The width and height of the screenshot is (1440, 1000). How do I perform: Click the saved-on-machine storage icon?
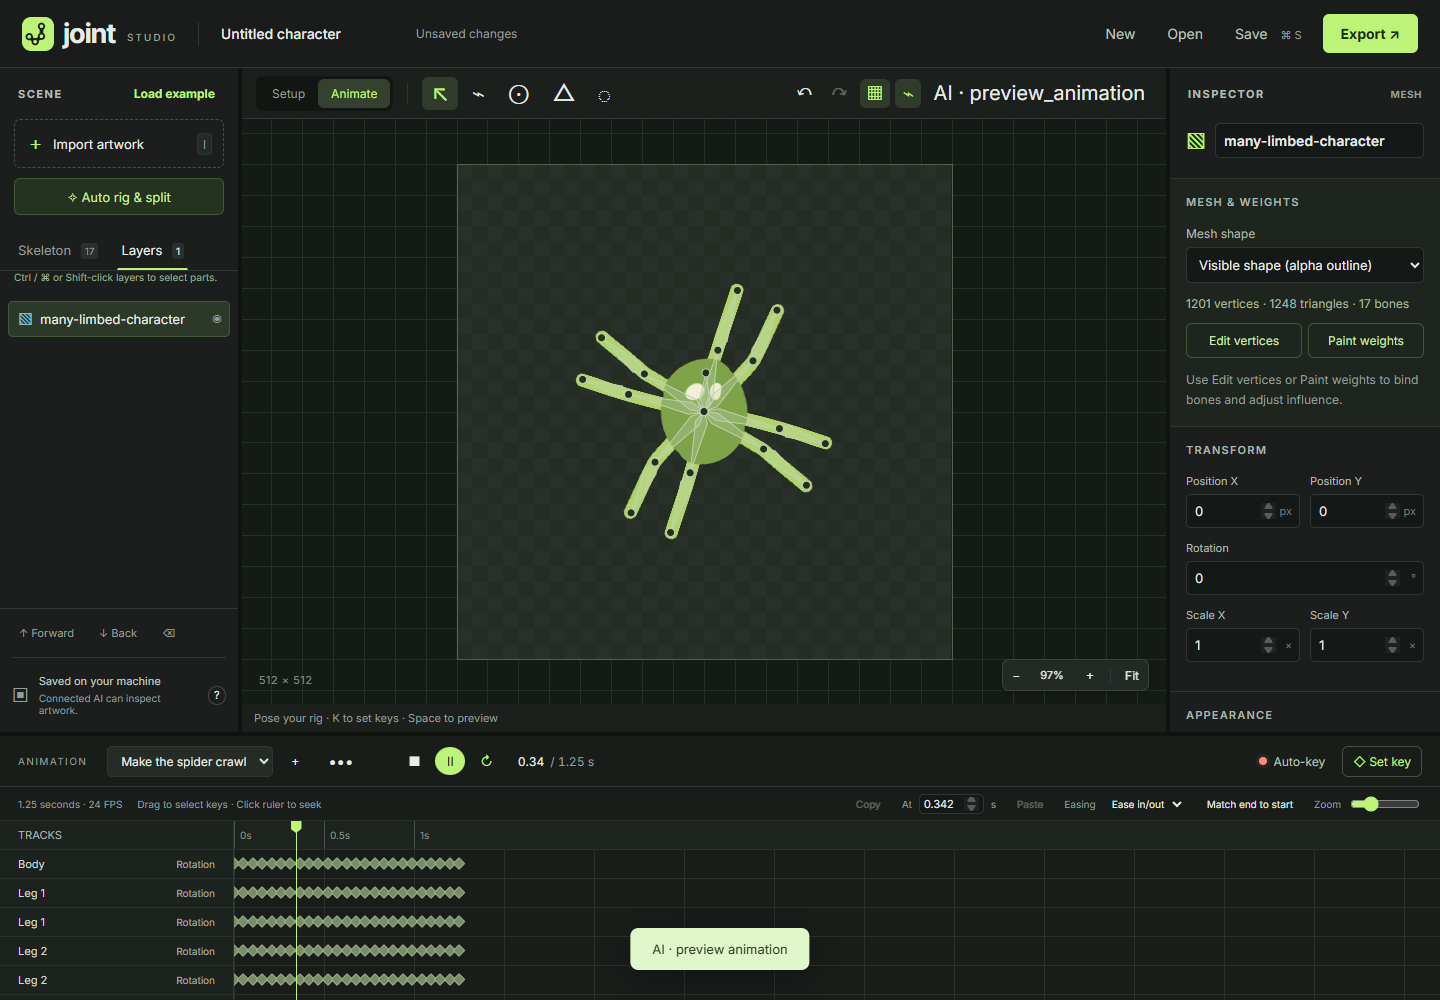coord(20,695)
